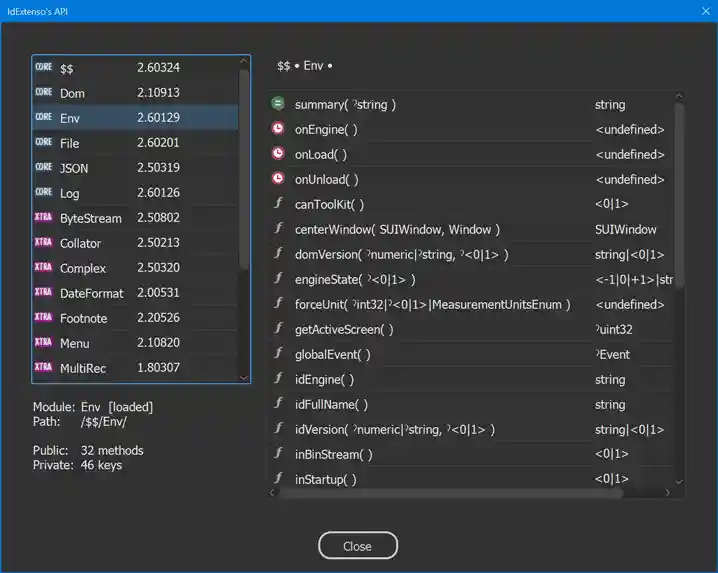This screenshot has height=573, width=718.
Task: Click the function icon beside globalEvent()
Action: coord(278,353)
